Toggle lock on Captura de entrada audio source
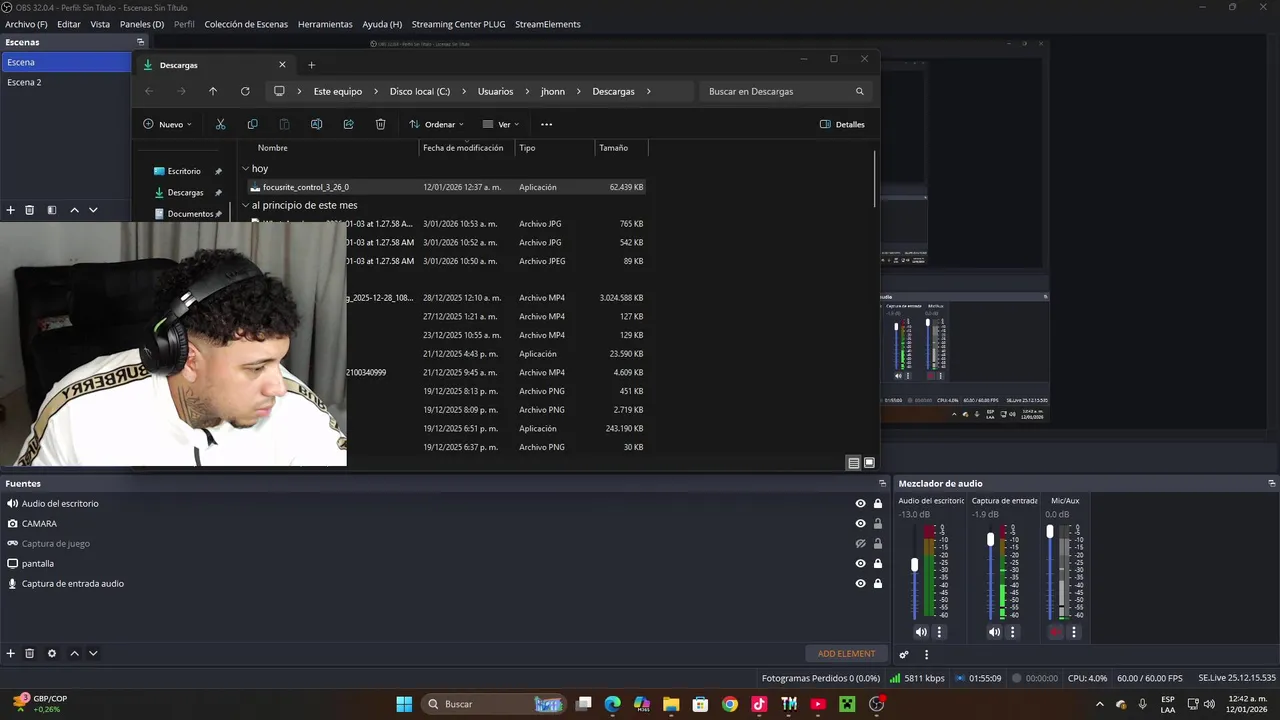The height and width of the screenshot is (720, 1280). tap(878, 584)
